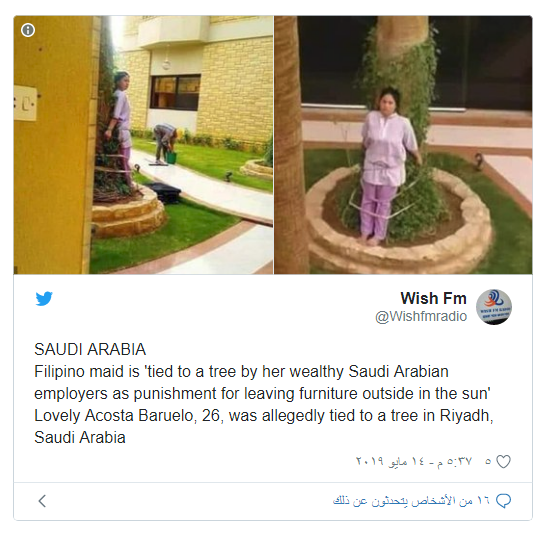Open the Wish Fm profile avatar

click(494, 307)
